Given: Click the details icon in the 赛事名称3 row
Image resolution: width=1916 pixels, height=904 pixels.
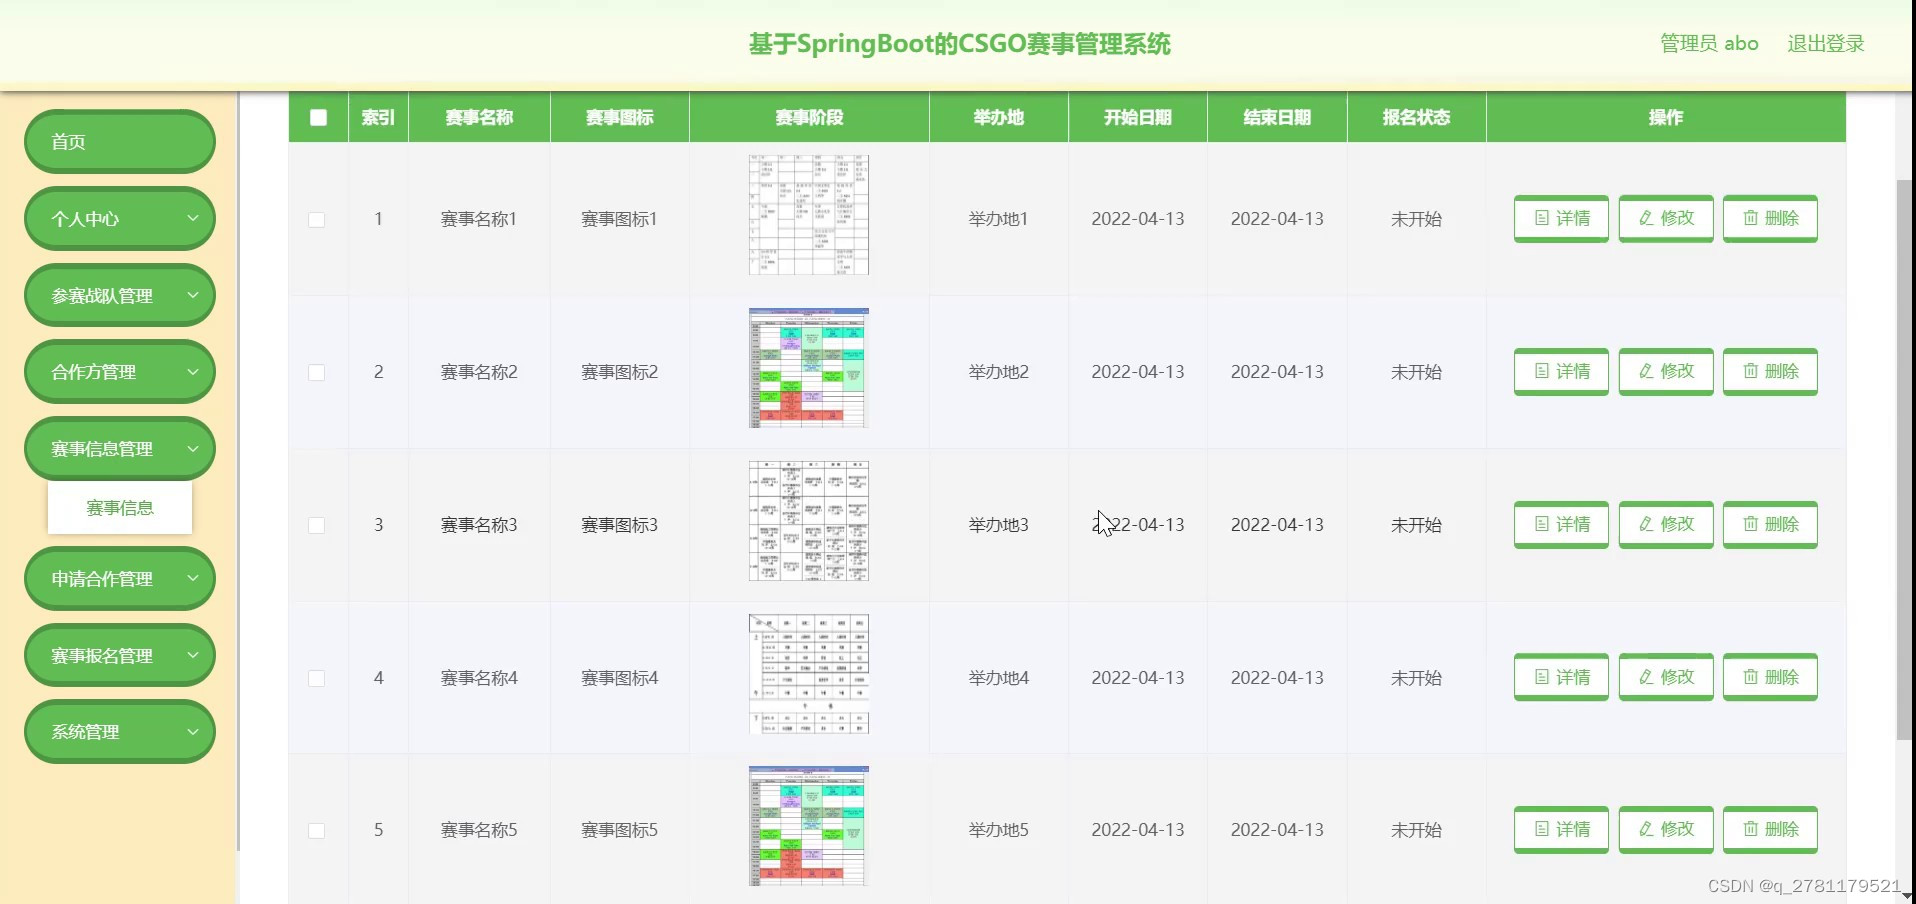Looking at the screenshot, I should 1541,524.
